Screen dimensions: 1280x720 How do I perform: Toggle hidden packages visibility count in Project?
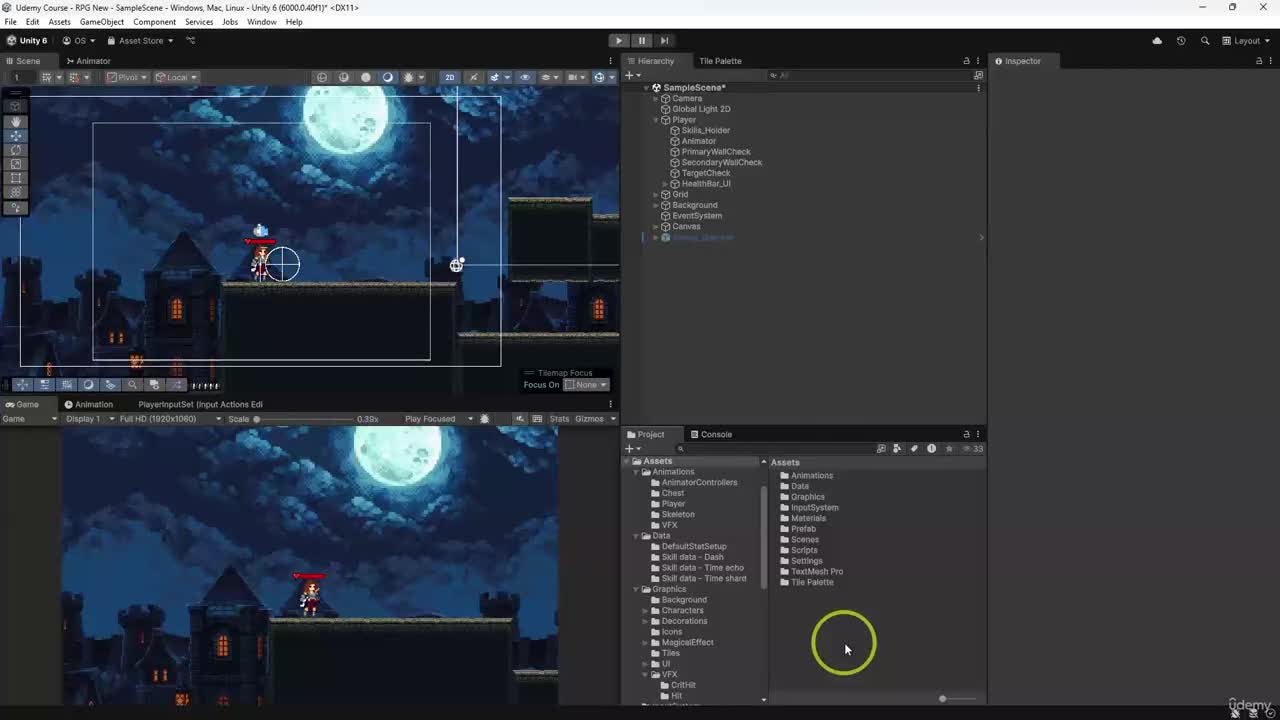tap(974, 449)
